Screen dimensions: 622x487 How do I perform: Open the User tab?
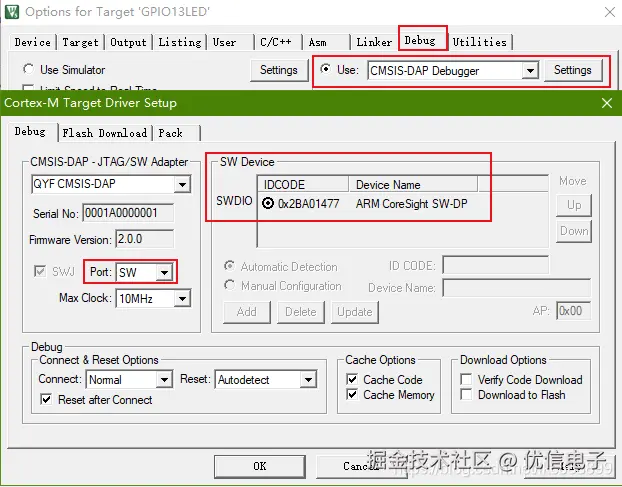pyautogui.click(x=225, y=42)
